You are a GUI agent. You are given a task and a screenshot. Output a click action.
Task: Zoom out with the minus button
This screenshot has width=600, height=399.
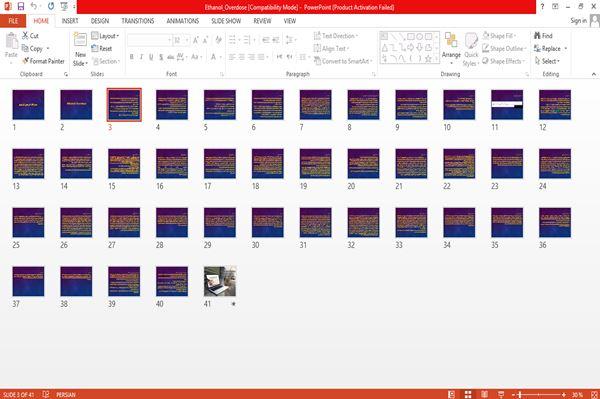[514, 394]
